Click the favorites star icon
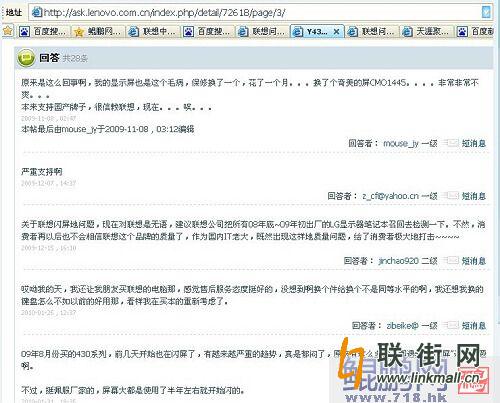Screen dimensions: 500x403 (x=7, y=31)
